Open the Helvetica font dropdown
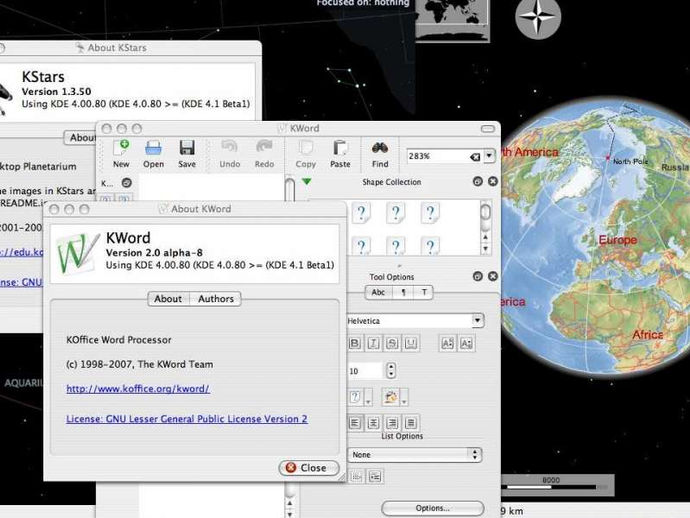 pos(477,320)
